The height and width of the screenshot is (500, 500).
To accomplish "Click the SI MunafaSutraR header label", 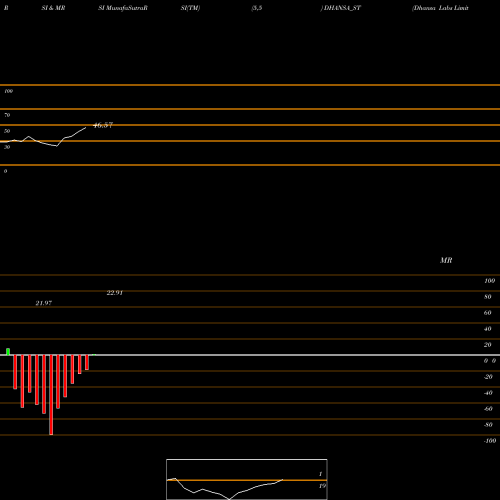I will click(x=123, y=8).
